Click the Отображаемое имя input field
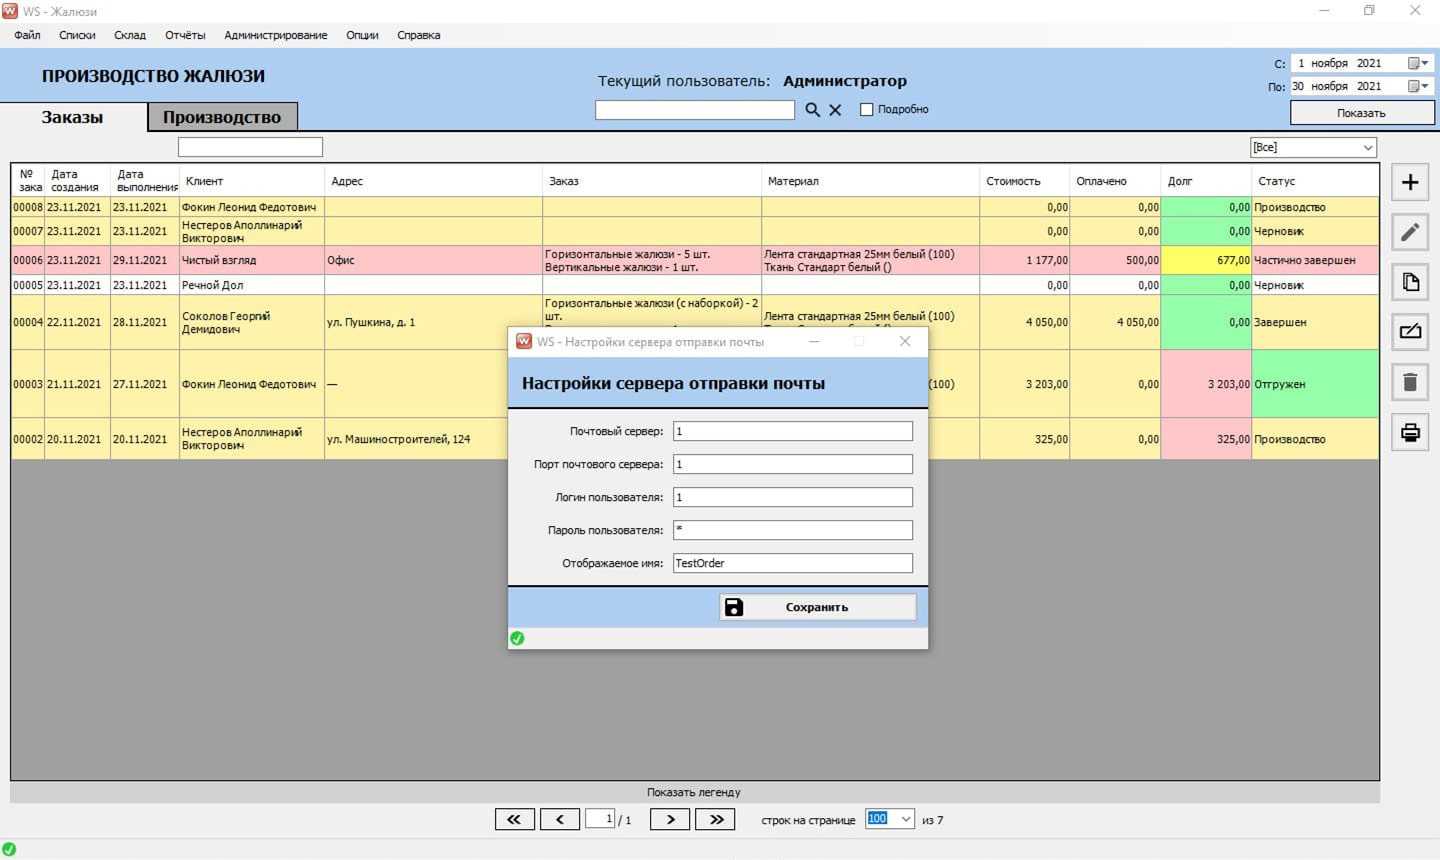Image resolution: width=1440 pixels, height=860 pixels. coord(792,563)
